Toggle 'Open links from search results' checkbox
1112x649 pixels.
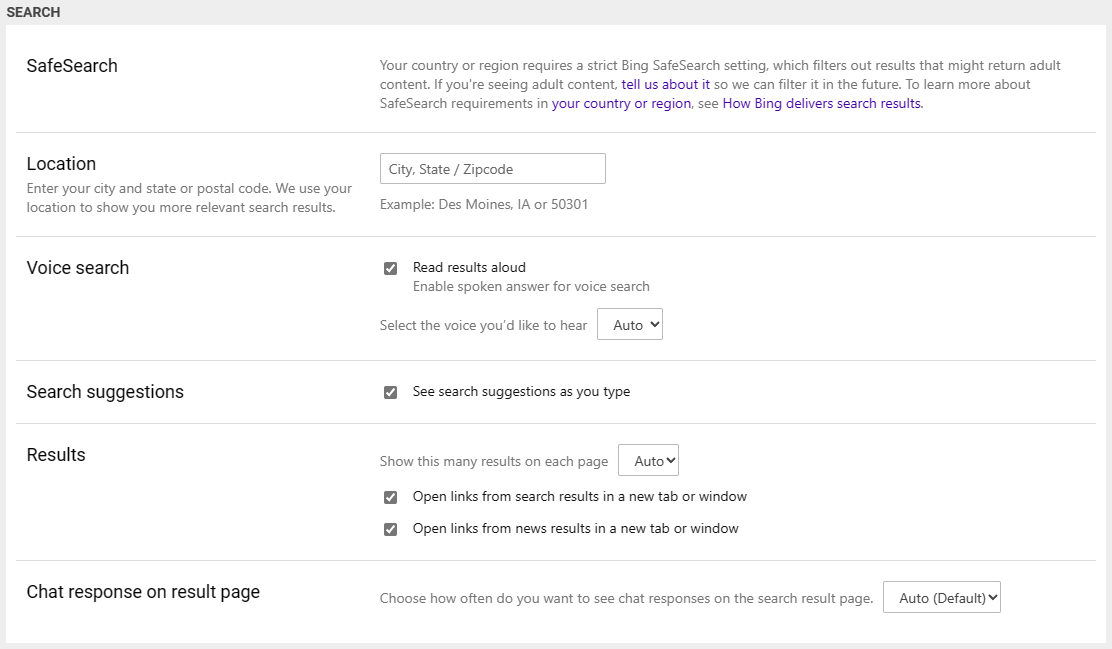[390, 496]
